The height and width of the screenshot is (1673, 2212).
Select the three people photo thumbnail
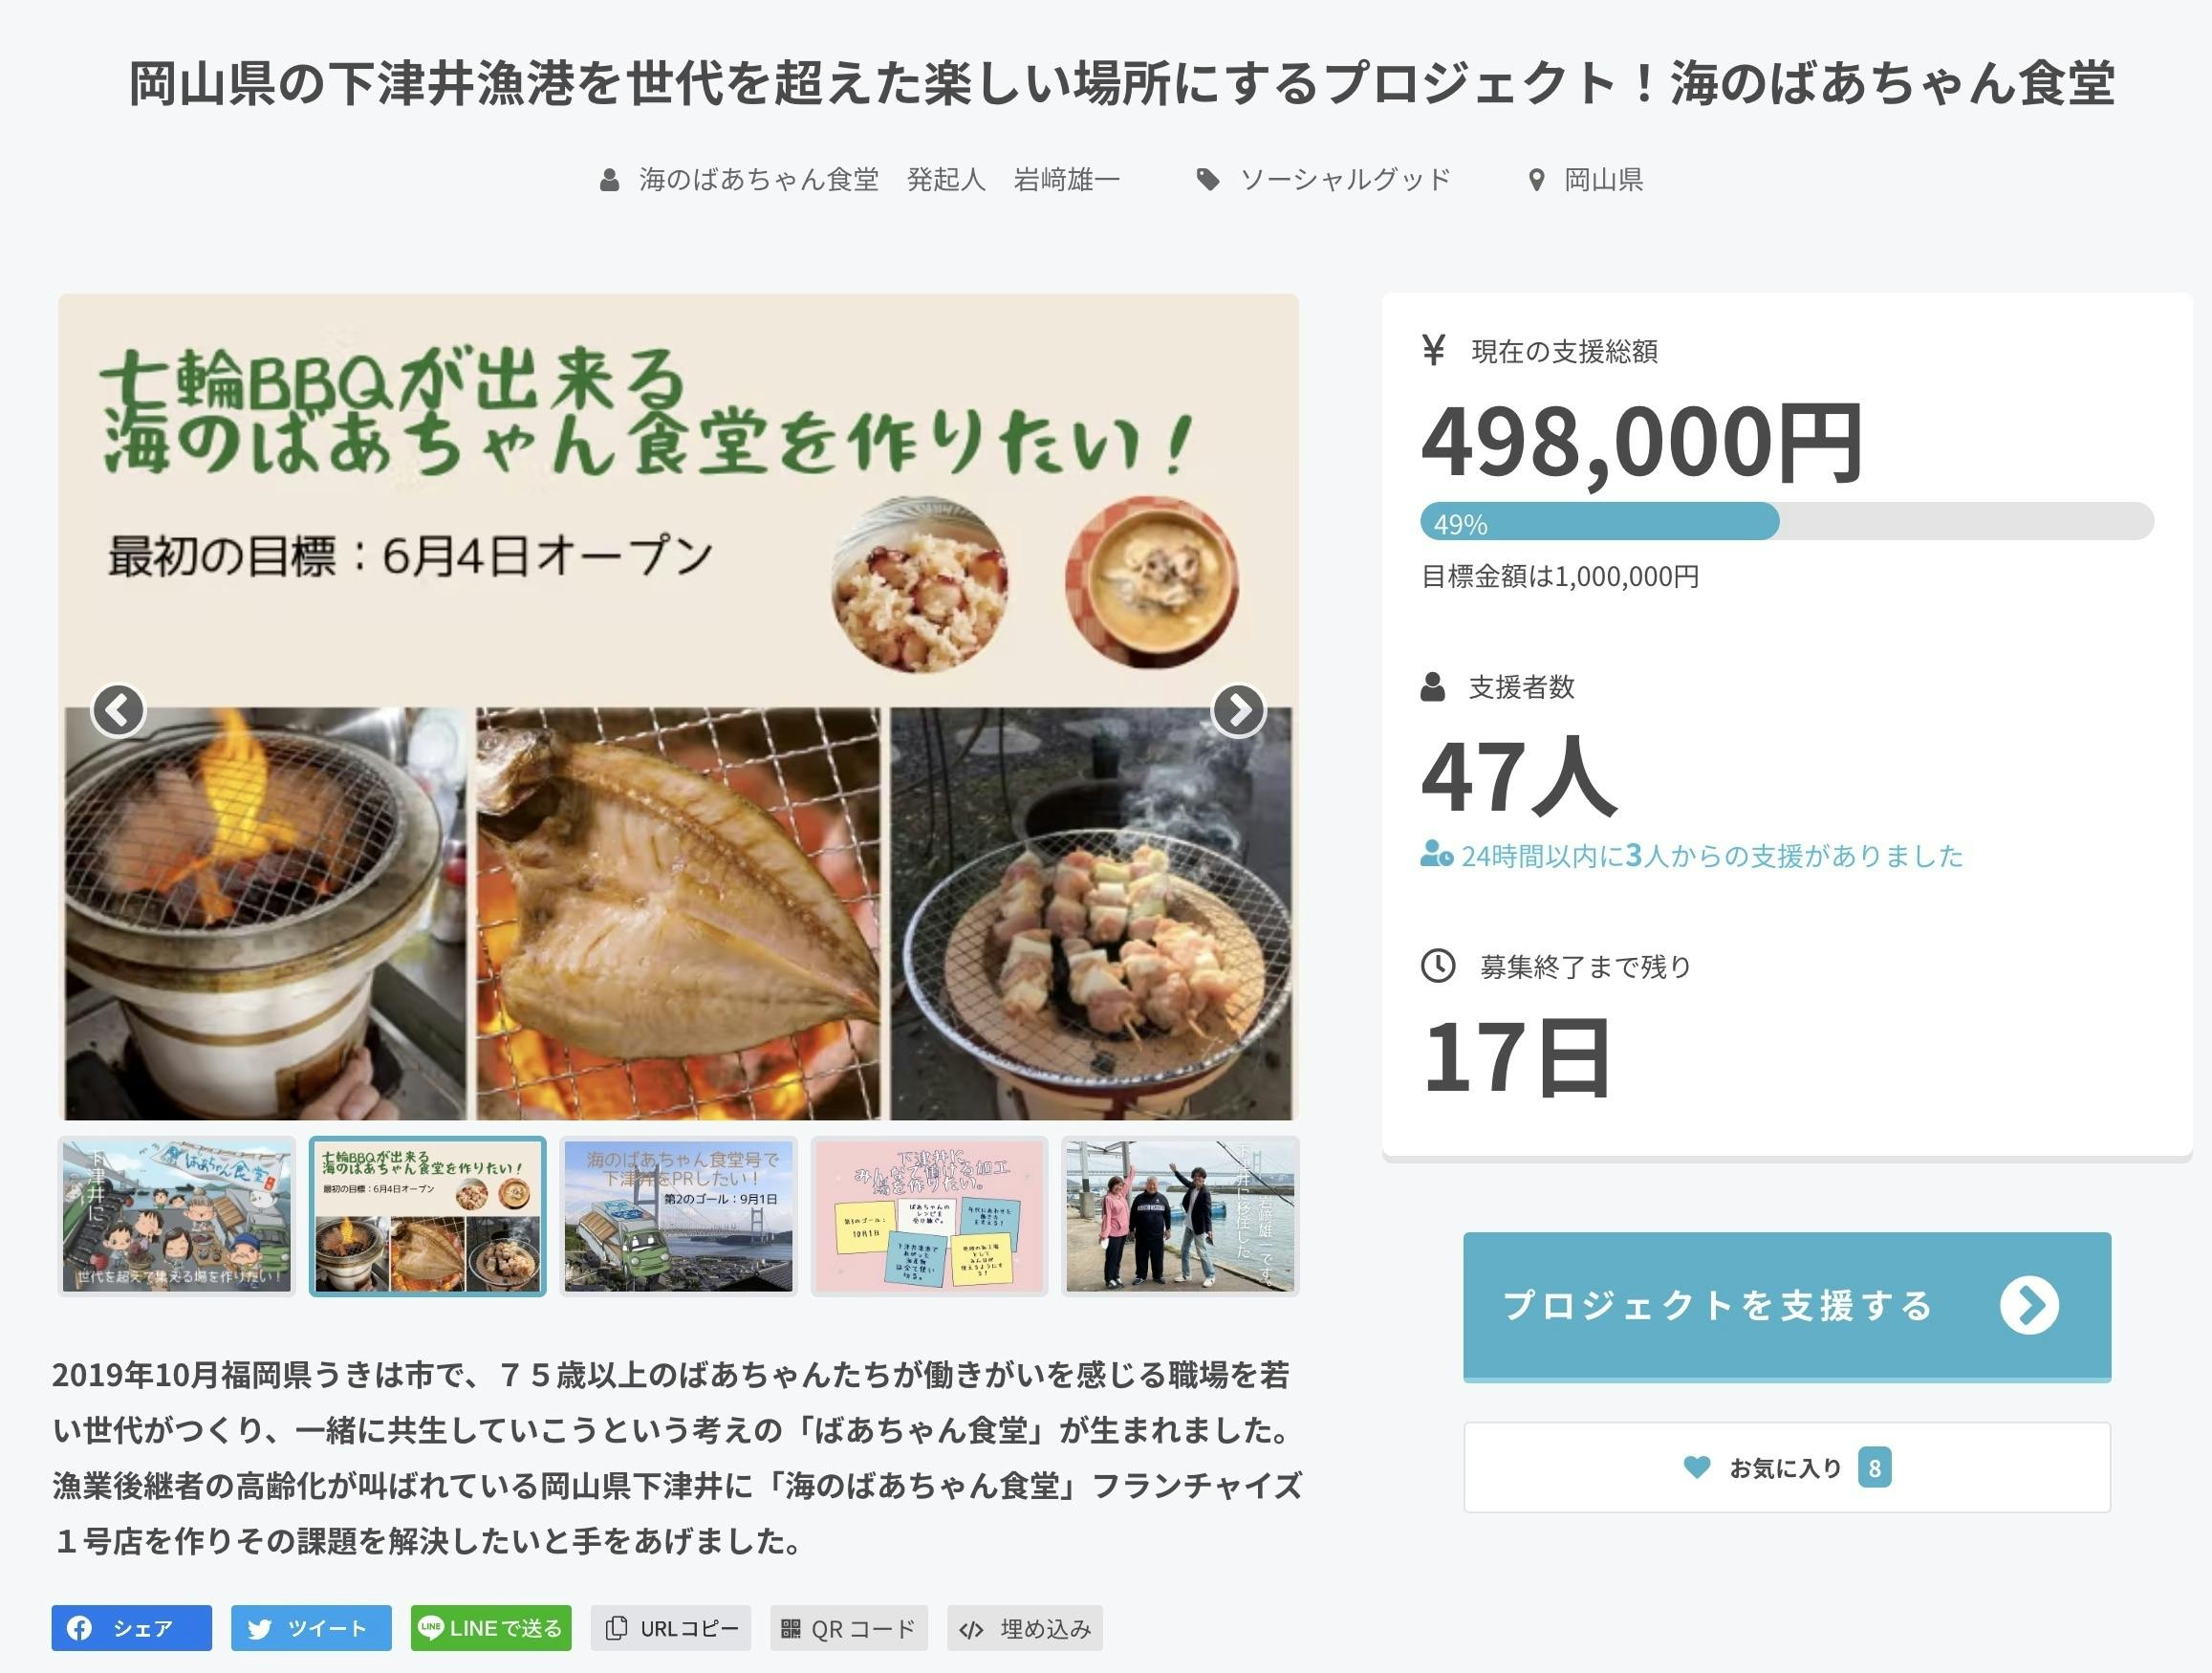click(x=1180, y=1216)
